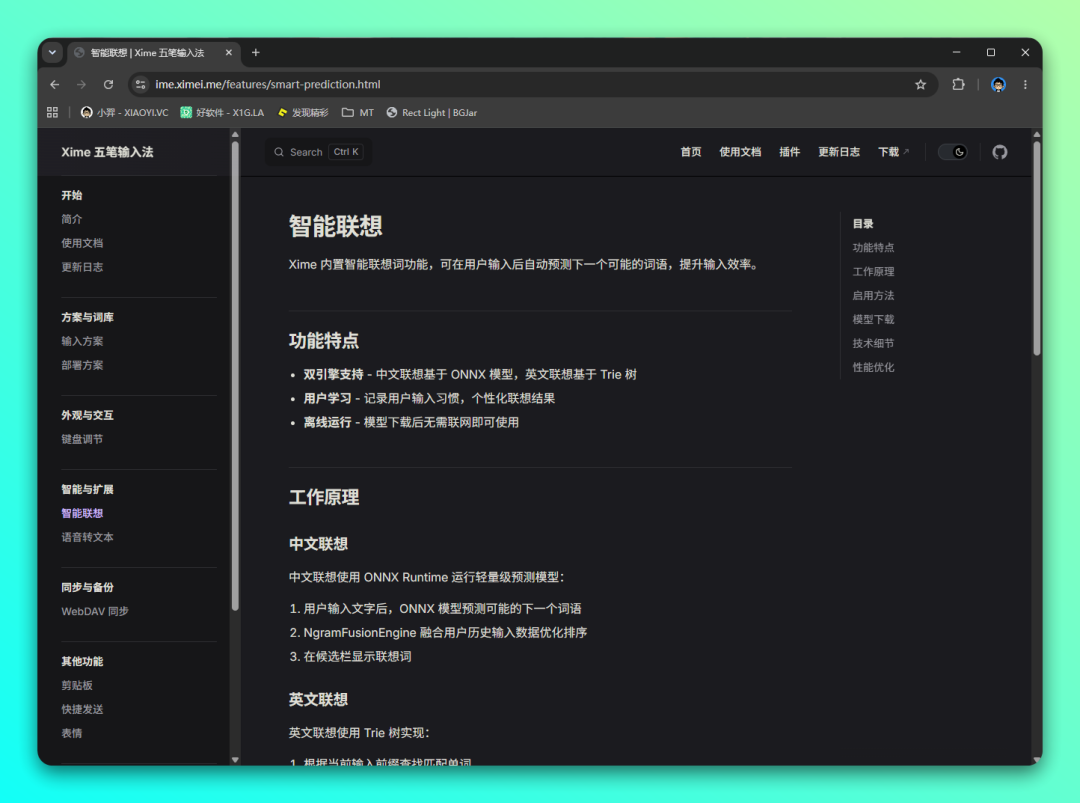Open the 发现精彩 bookmark
1080x803 pixels.
click(x=303, y=112)
